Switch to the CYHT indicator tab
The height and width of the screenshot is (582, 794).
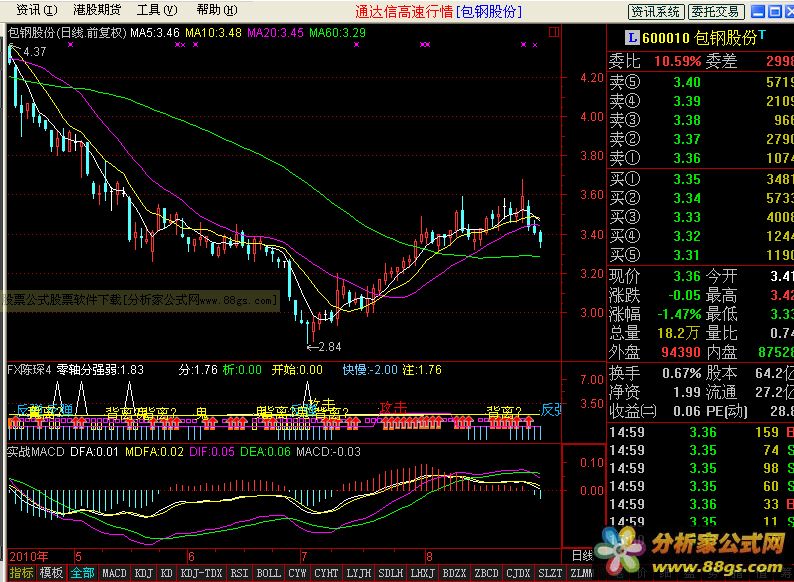pyautogui.click(x=326, y=573)
